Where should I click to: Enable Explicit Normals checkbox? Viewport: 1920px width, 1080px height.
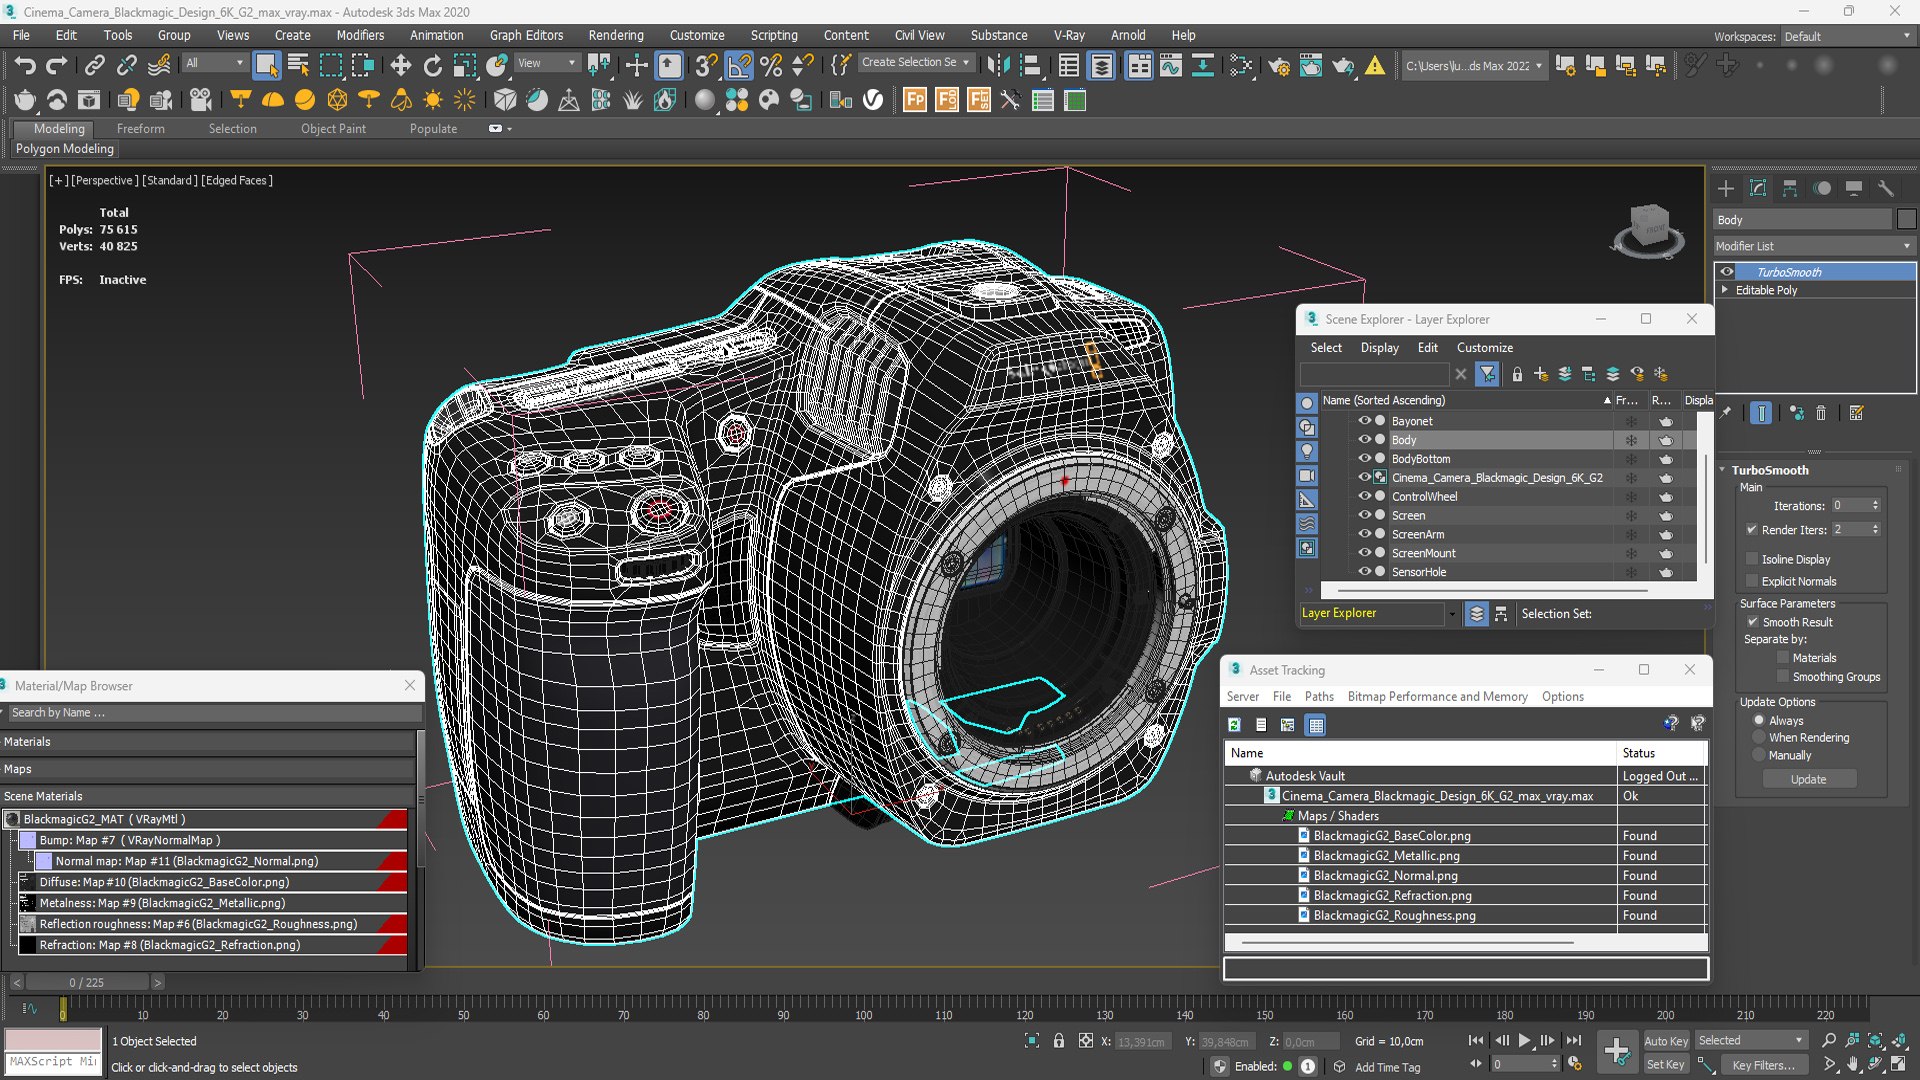click(1752, 581)
